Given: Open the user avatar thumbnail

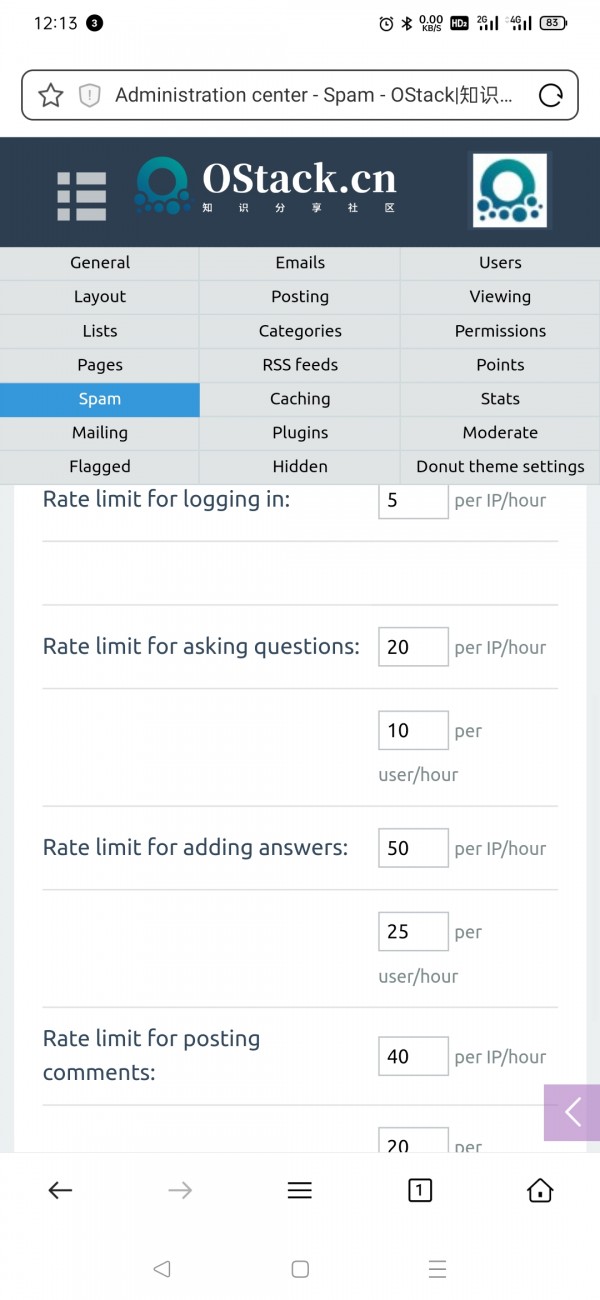Looking at the screenshot, I should point(509,190).
